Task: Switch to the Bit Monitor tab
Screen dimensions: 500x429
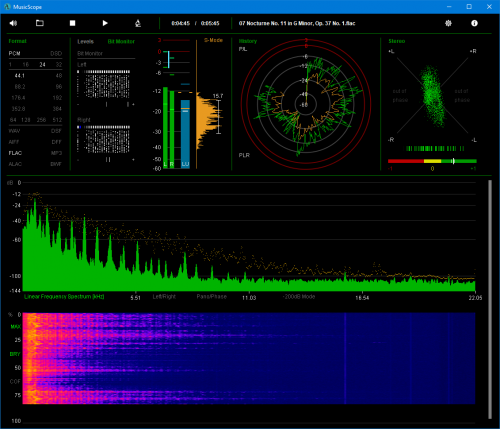Action: (121, 41)
